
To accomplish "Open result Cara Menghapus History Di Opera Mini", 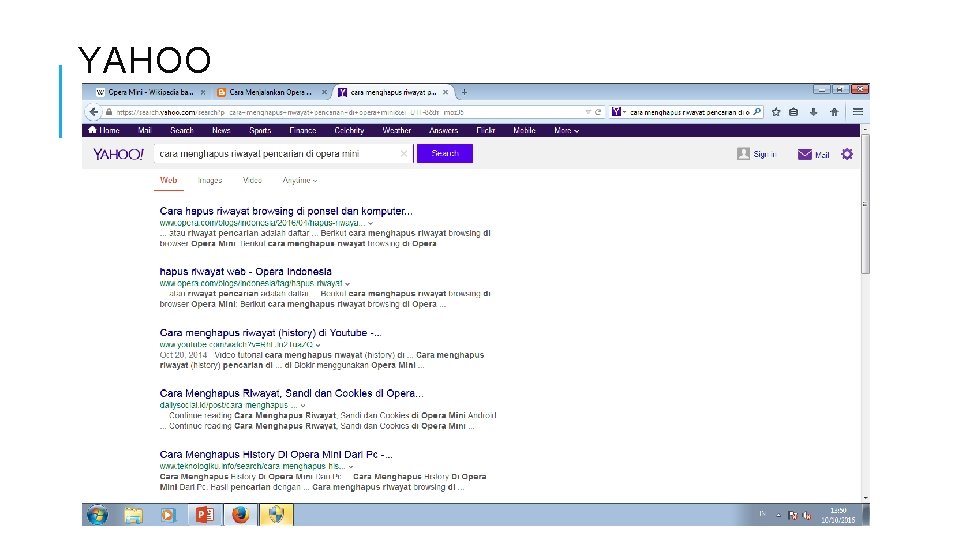I will (276, 455).
